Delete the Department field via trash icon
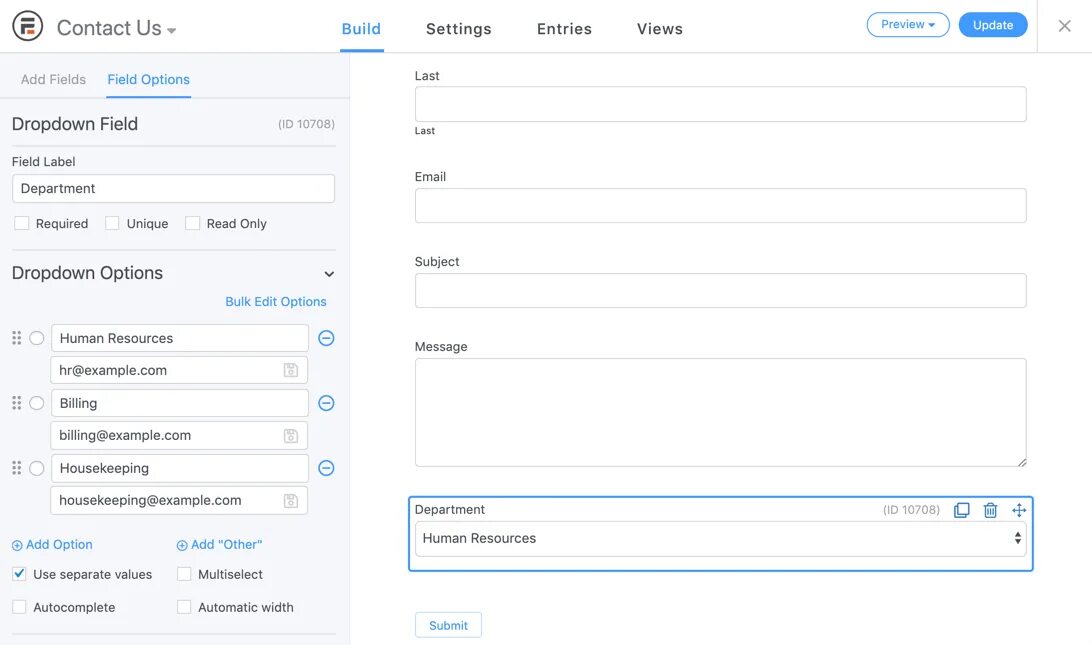 [x=990, y=510]
